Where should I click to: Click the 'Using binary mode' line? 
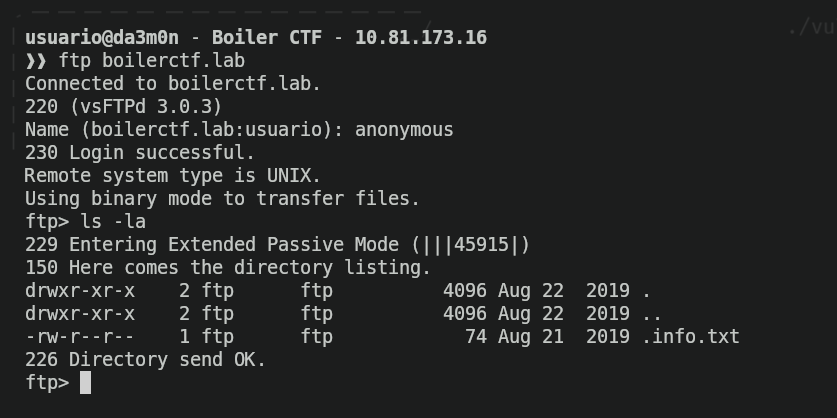(x=222, y=198)
